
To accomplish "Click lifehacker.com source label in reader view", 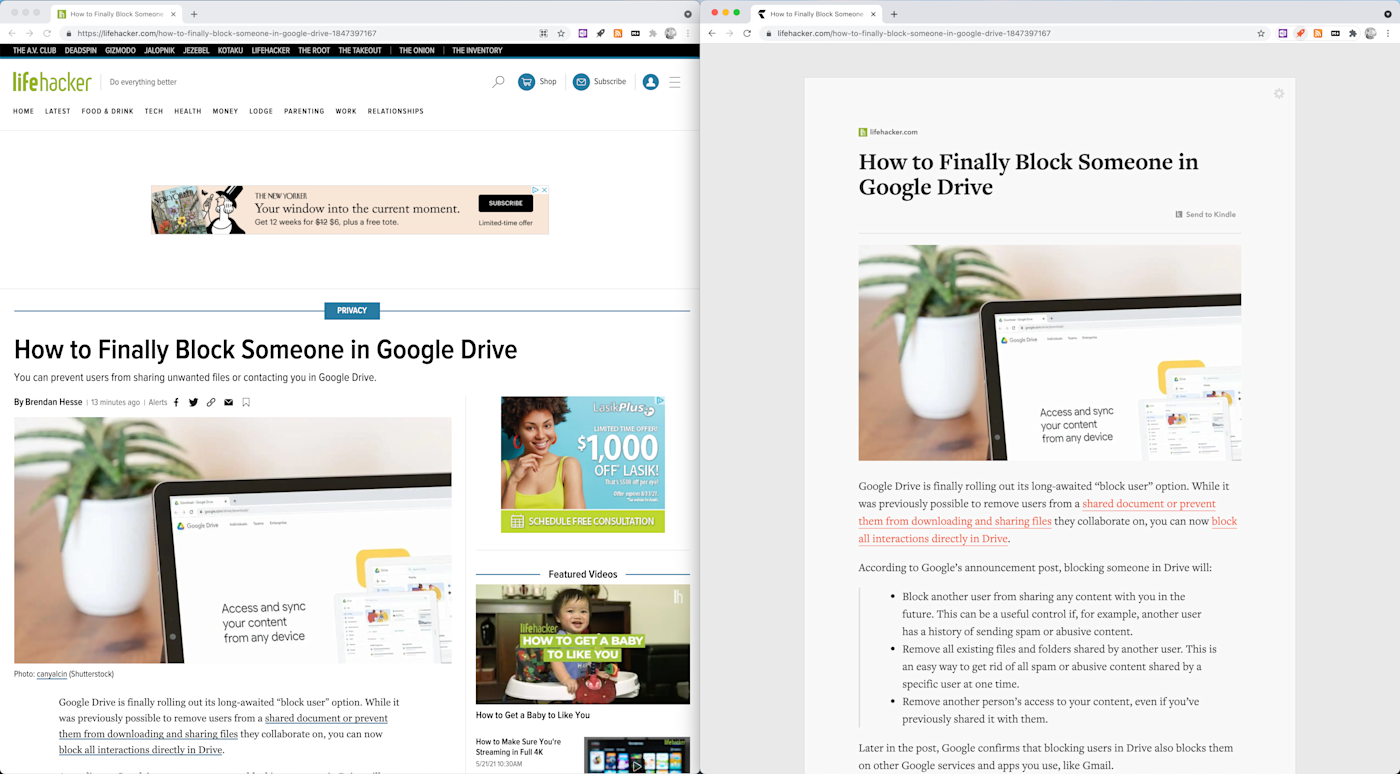I will click(x=893, y=132).
